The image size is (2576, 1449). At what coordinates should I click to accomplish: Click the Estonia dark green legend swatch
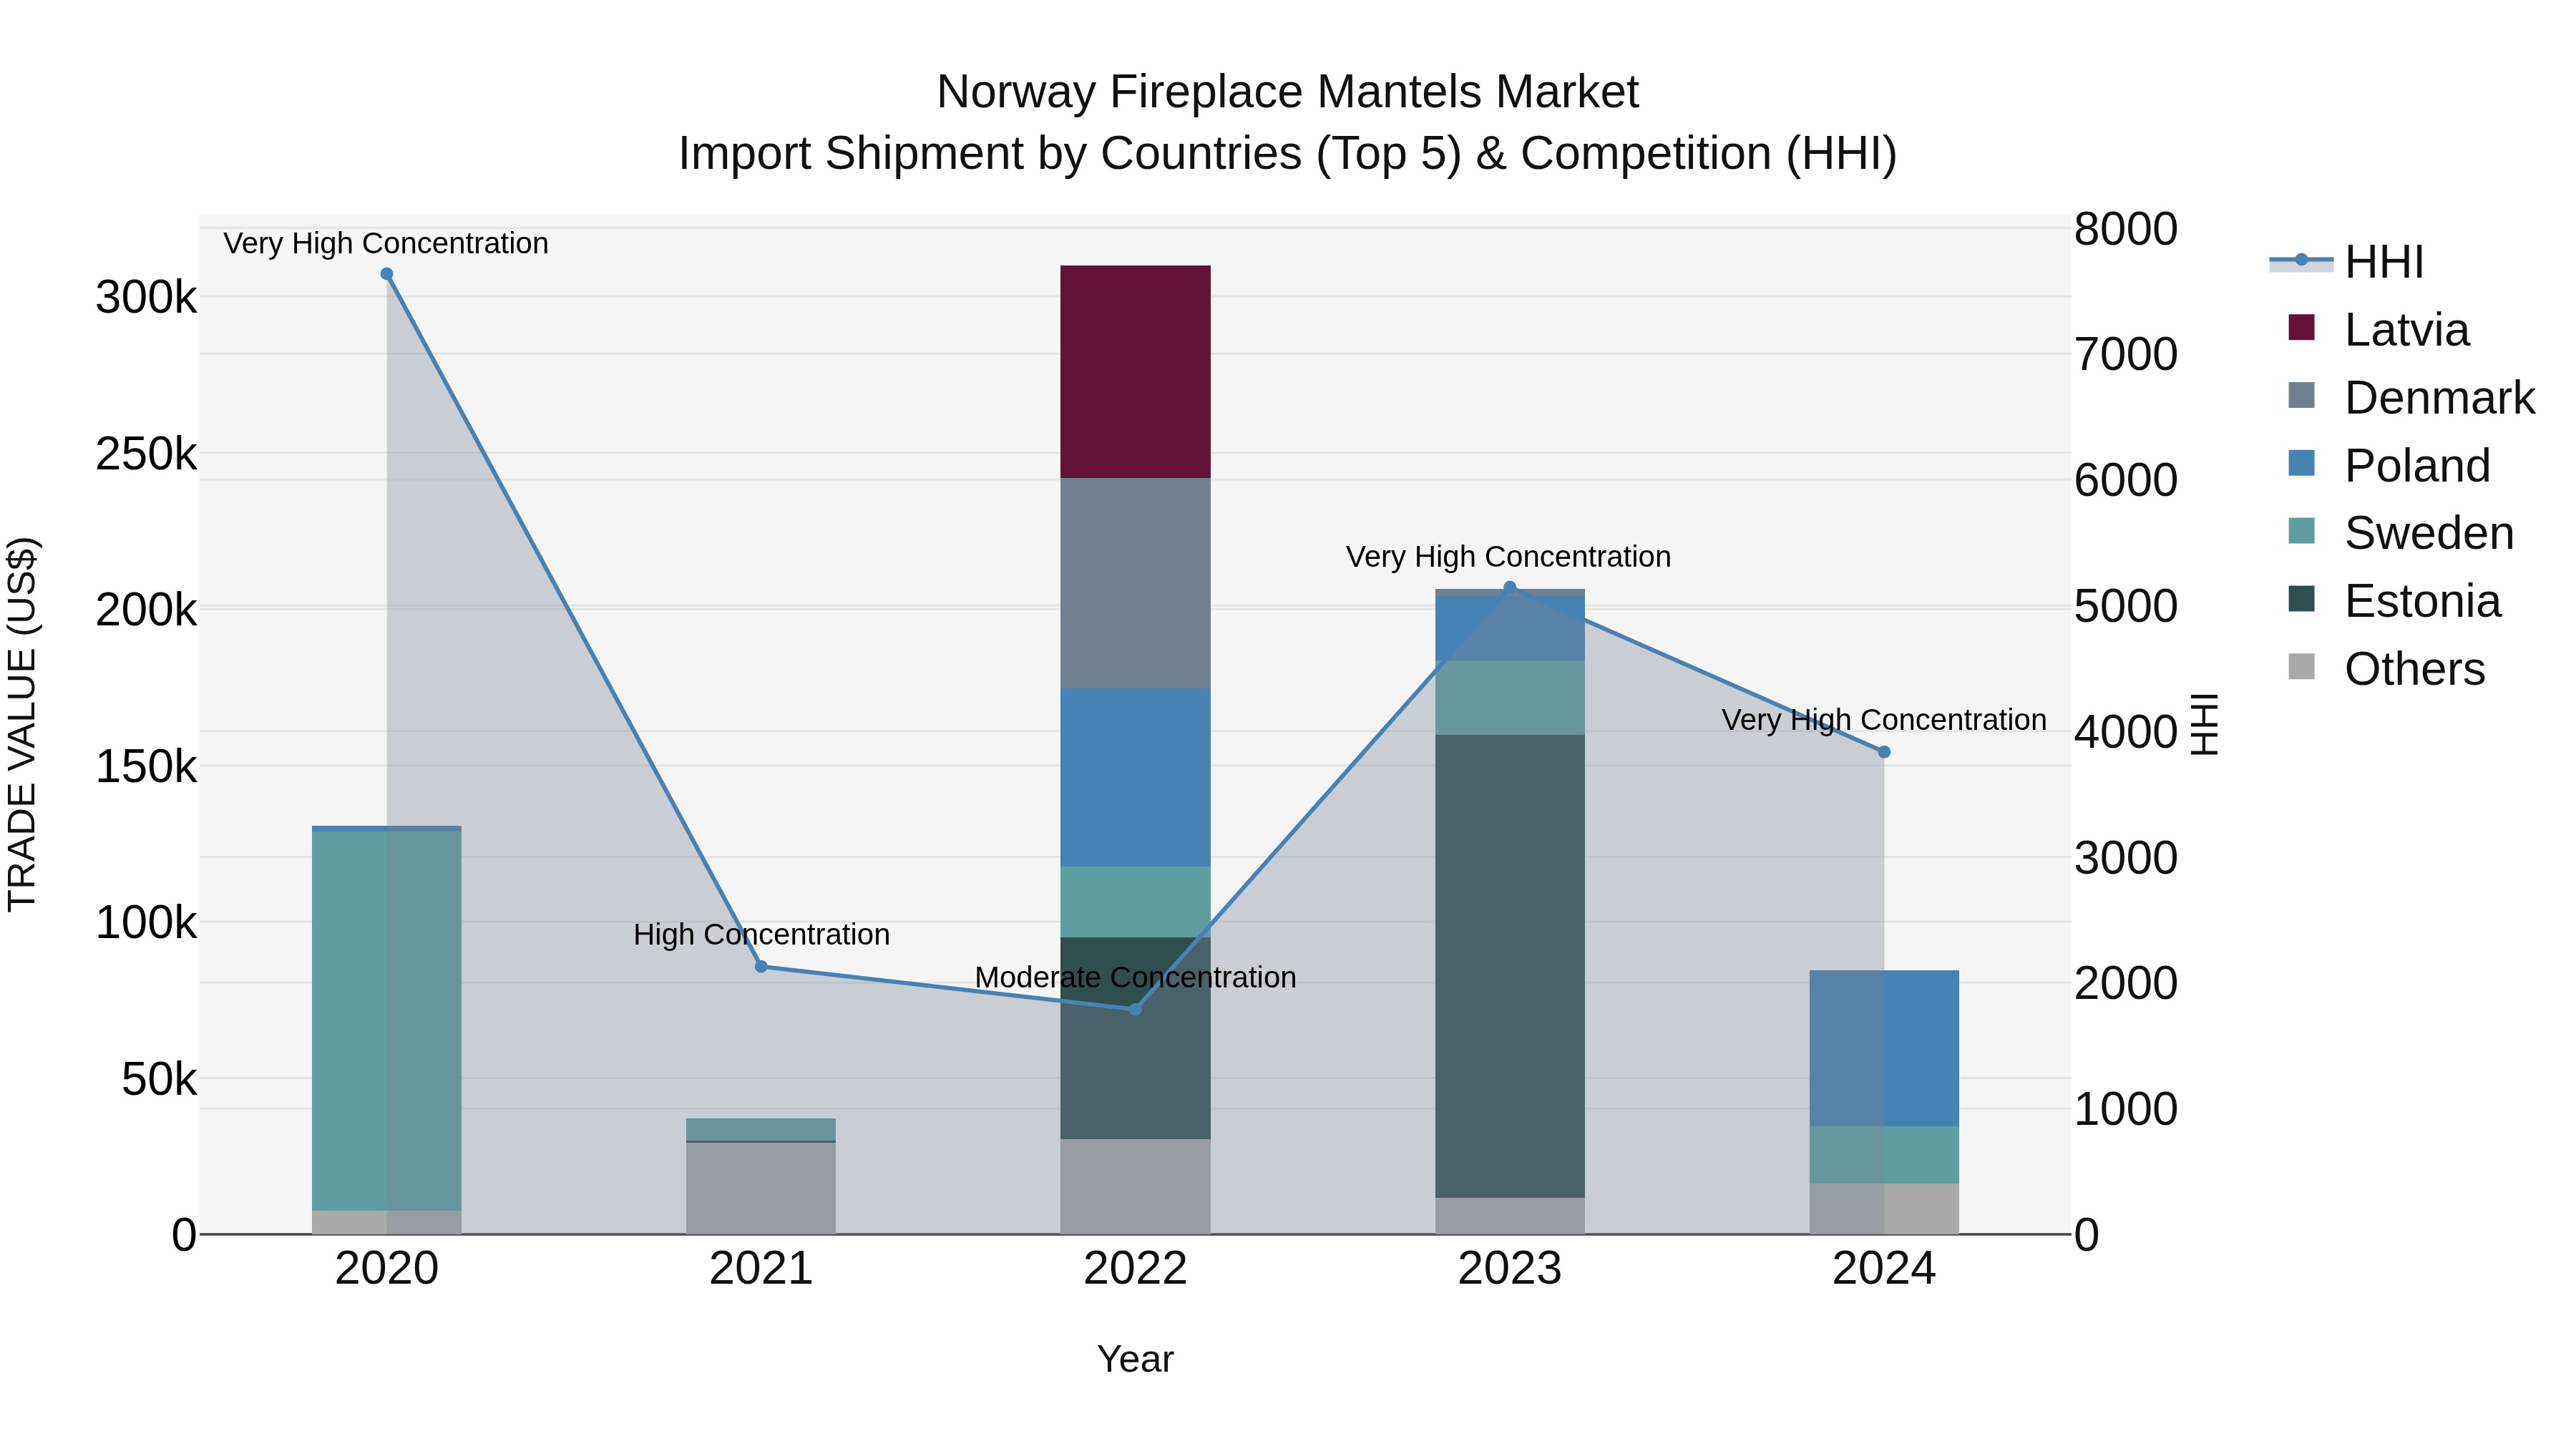tap(2301, 599)
